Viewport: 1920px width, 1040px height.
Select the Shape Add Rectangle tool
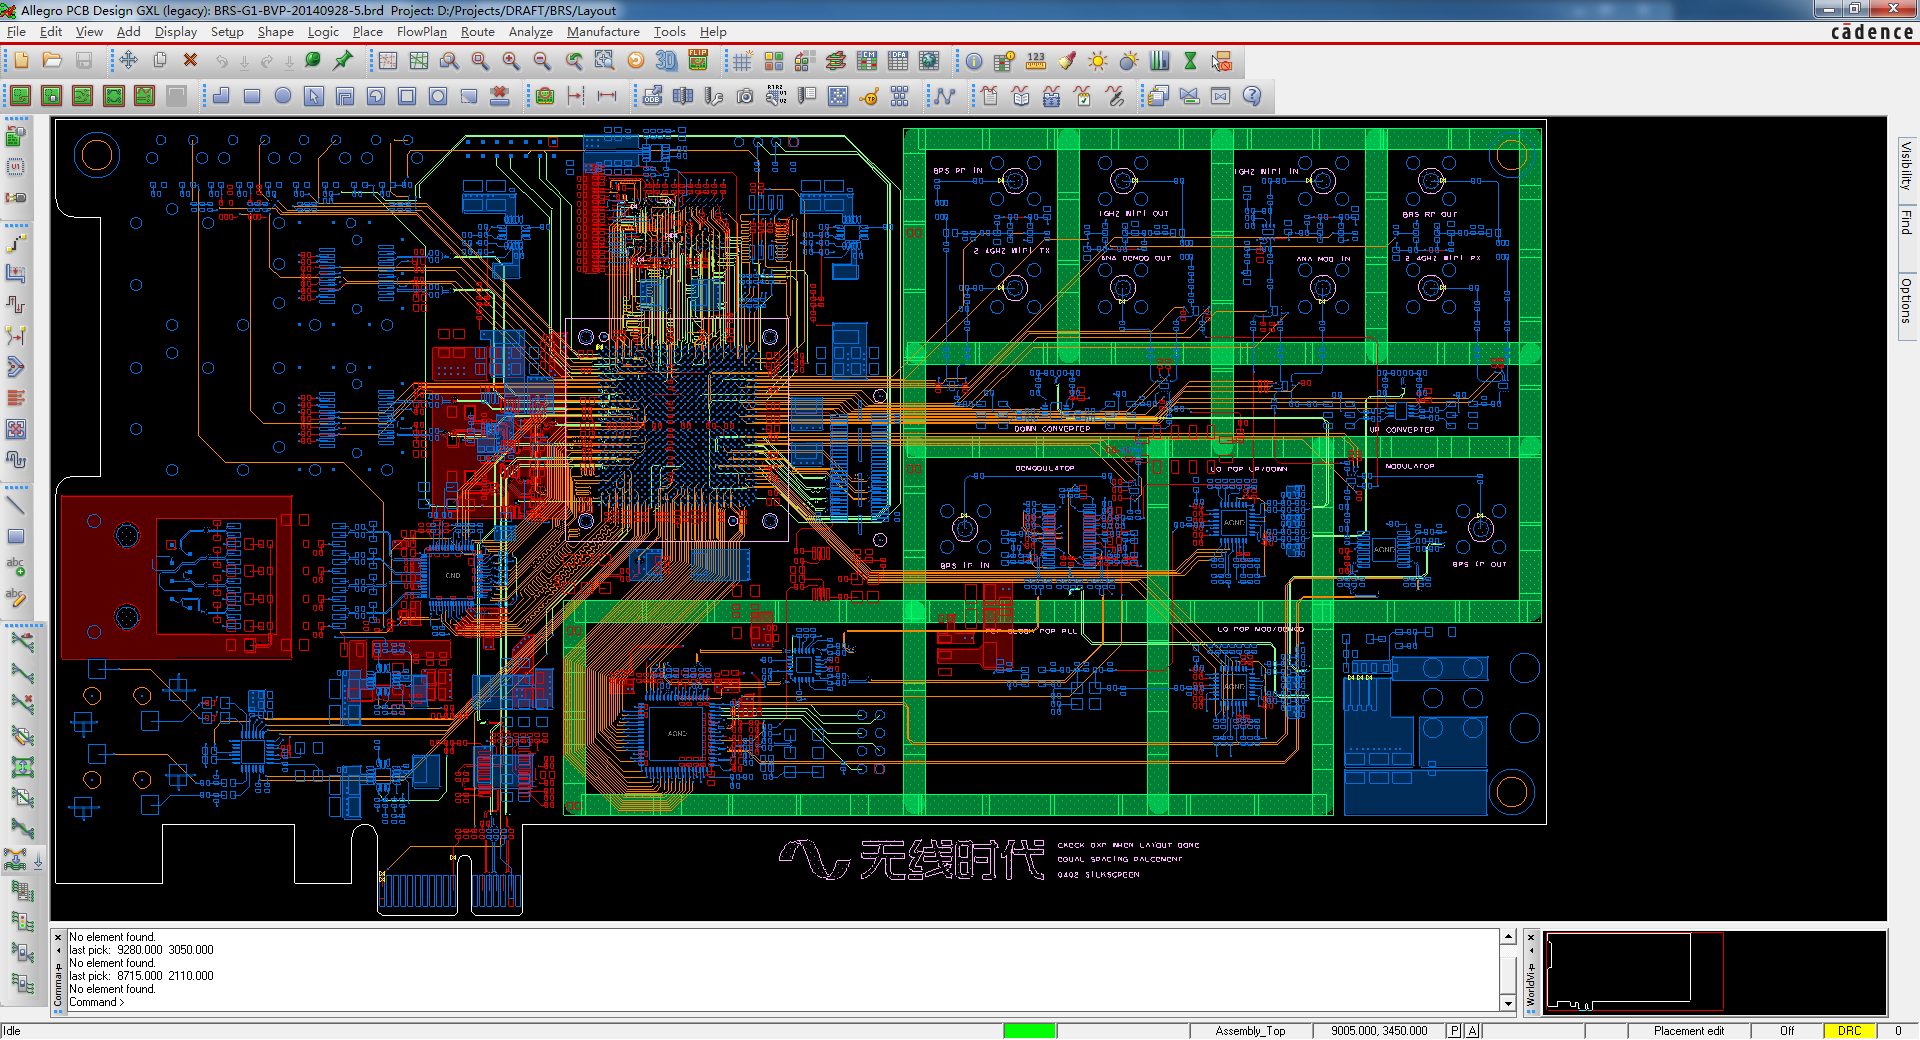click(252, 96)
